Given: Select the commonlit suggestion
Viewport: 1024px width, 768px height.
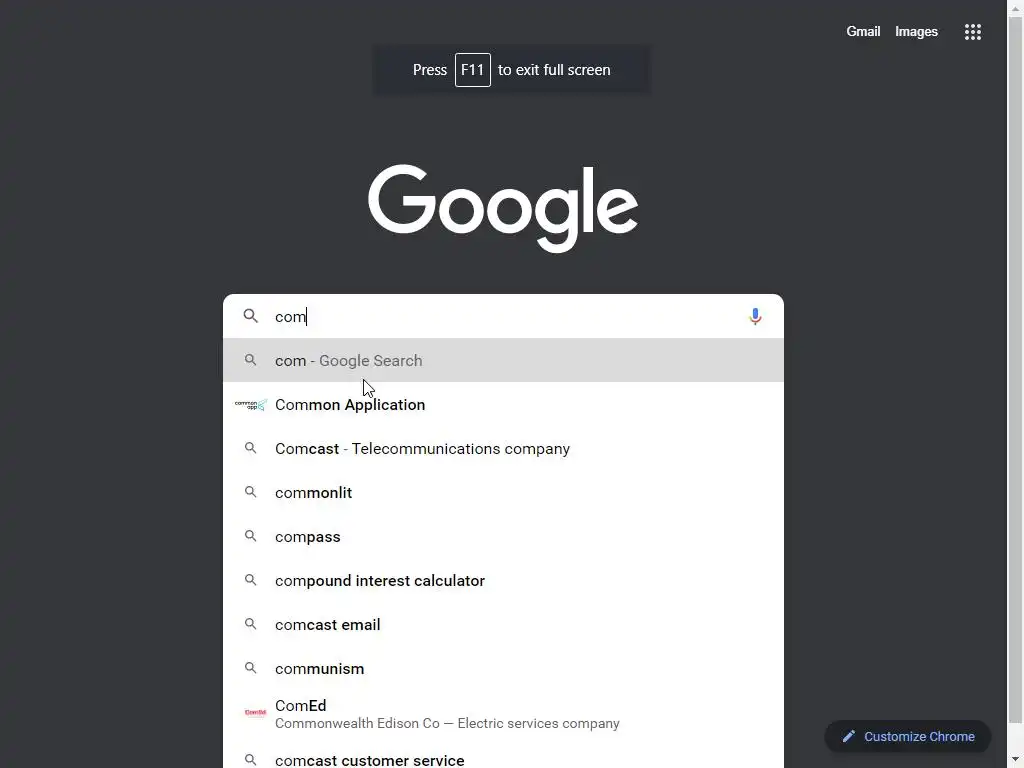Looking at the screenshot, I should click(503, 492).
